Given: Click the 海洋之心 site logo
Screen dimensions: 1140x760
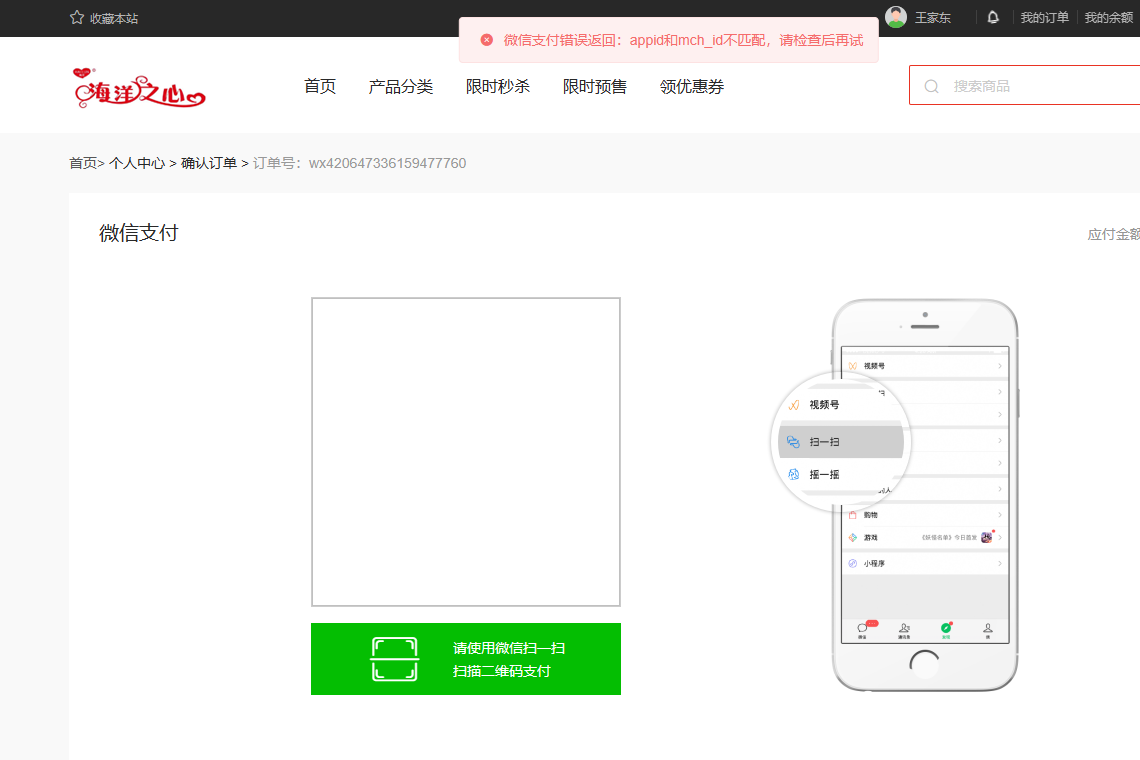Looking at the screenshot, I should coord(140,88).
